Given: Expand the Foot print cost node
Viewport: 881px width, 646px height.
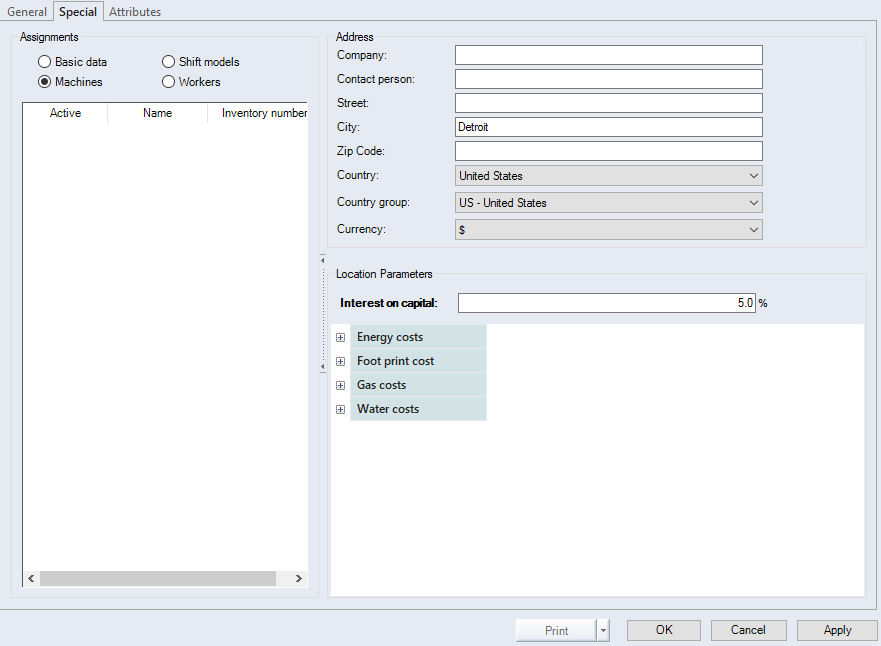Looking at the screenshot, I should point(341,362).
